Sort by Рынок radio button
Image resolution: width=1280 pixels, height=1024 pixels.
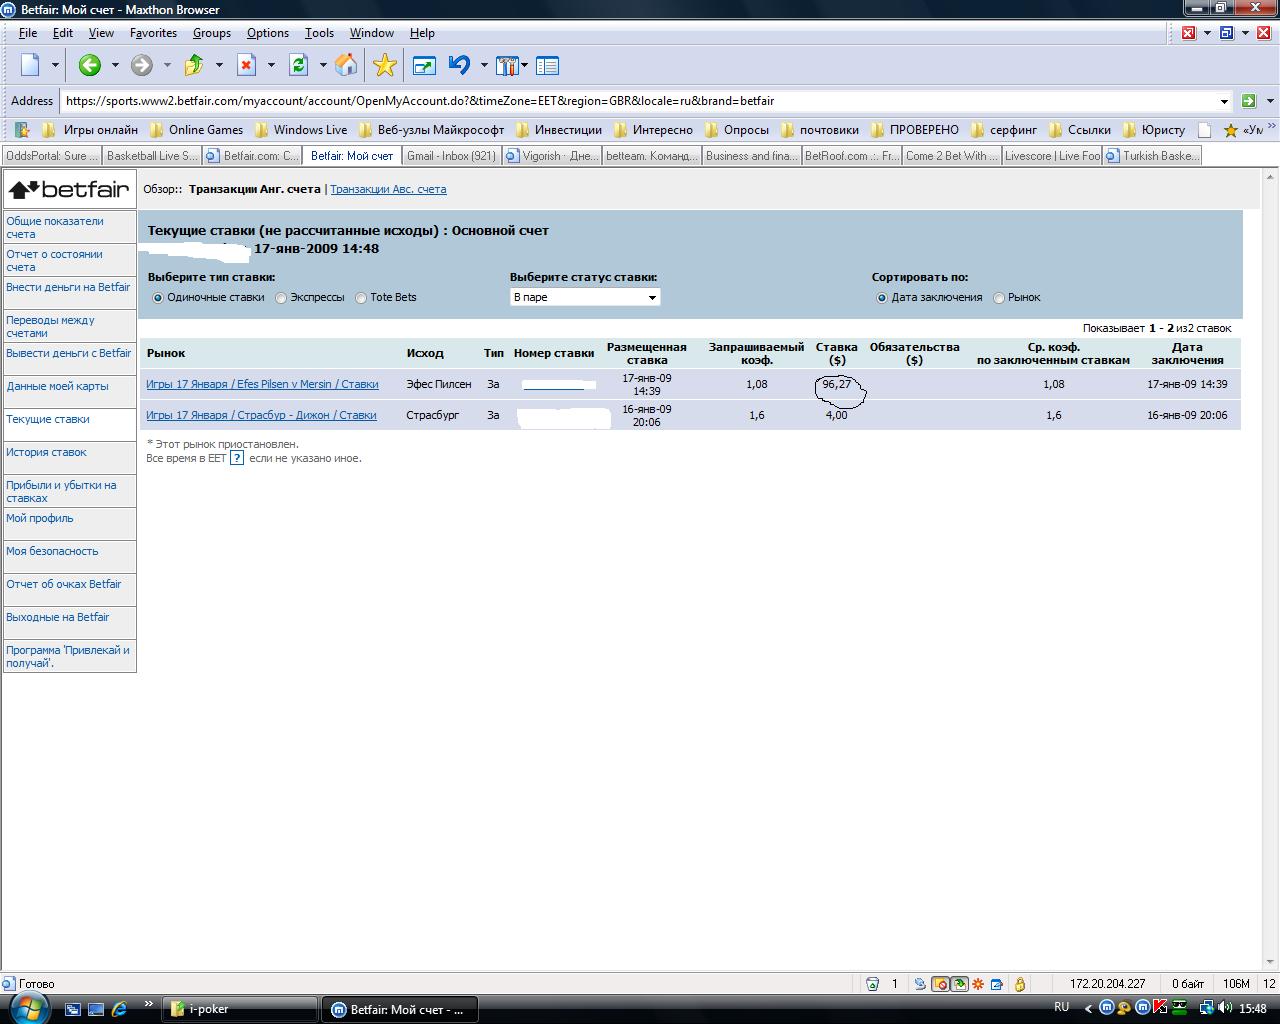999,298
